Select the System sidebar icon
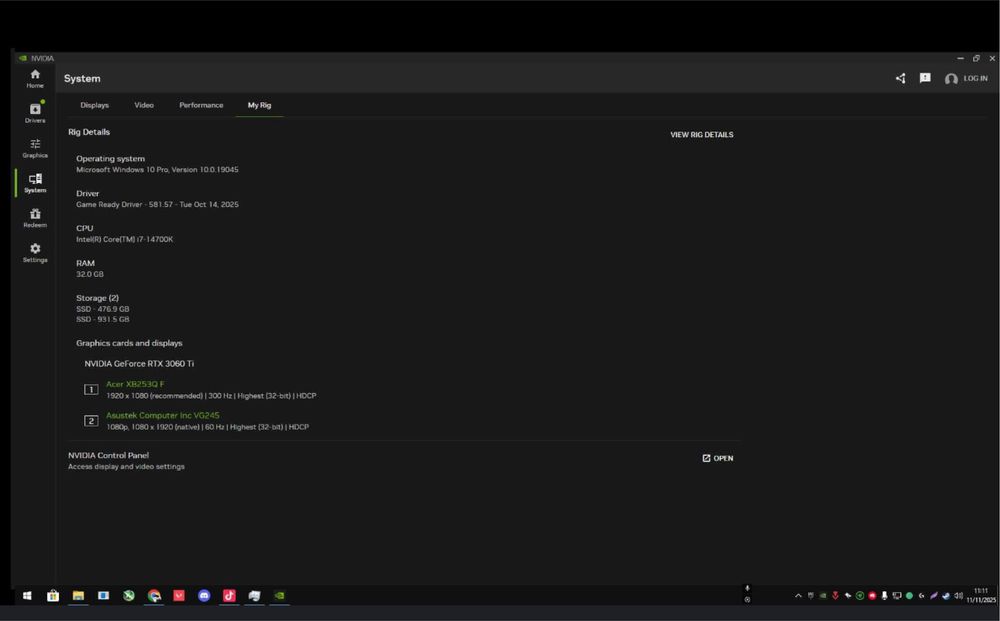Image resolution: width=1000 pixels, height=621 pixels. coord(35,183)
